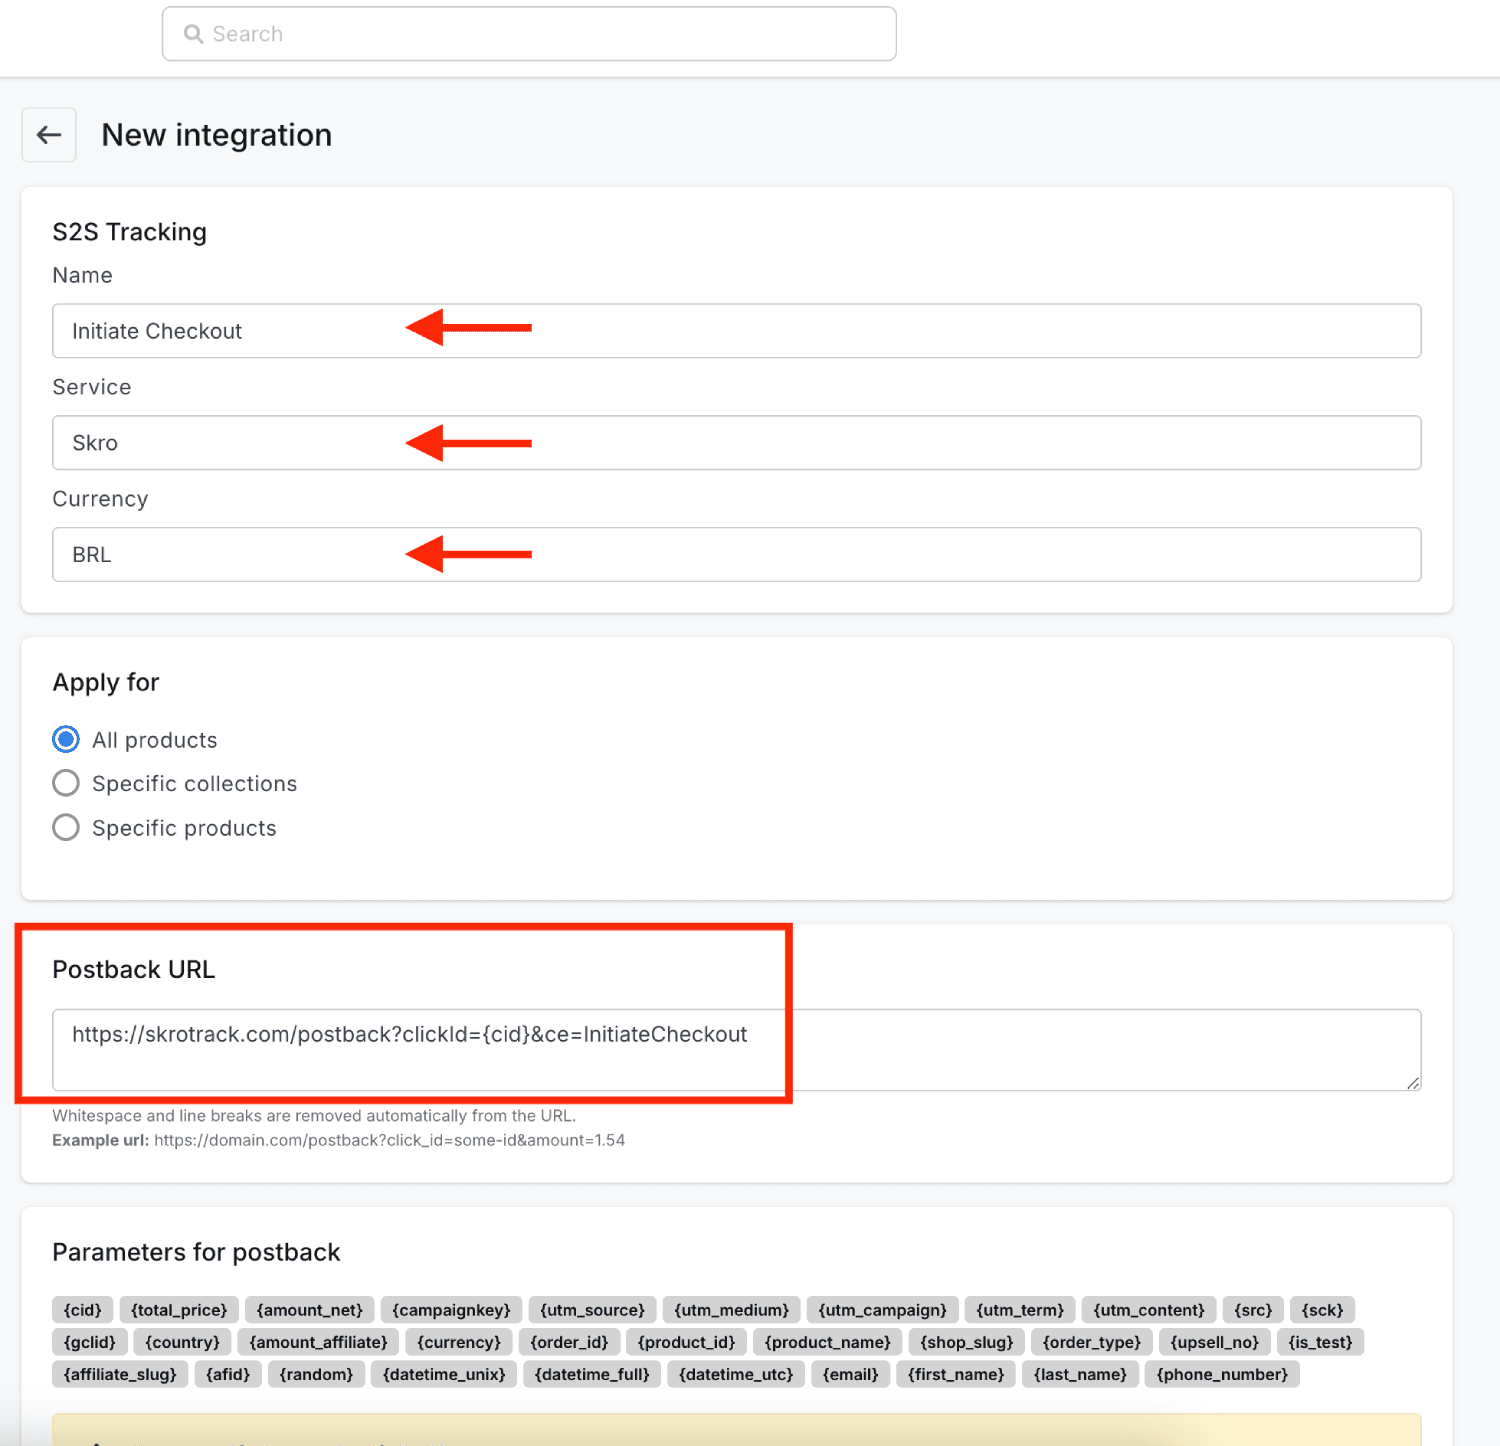Click inside the Postback URL textarea
Screen dimensions: 1500x1446
[736, 1050]
